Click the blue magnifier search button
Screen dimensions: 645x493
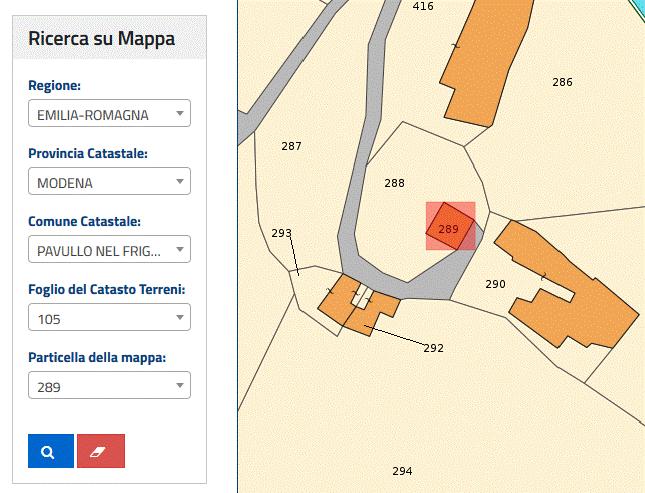click(50, 451)
